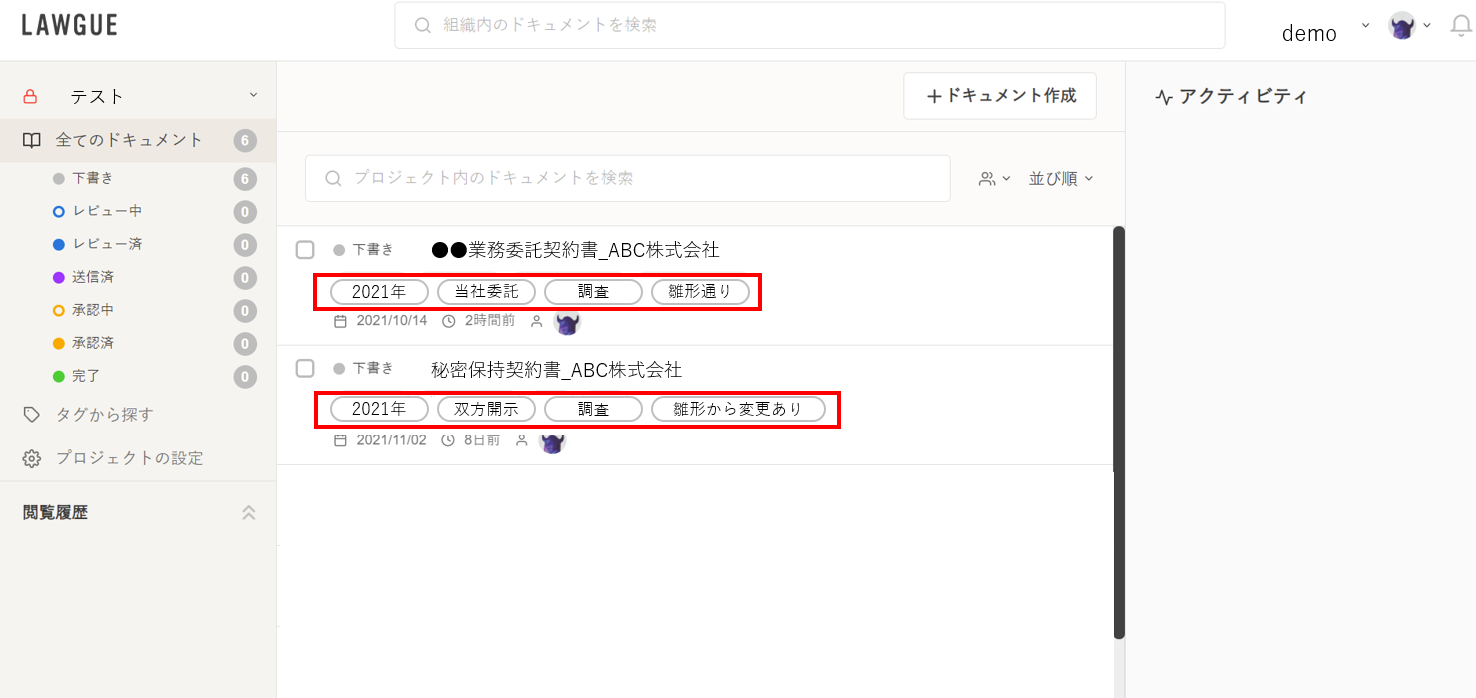1476x698 pixels.
Task: Open 秘密保持契約書_ABC株式会社 document title
Action: click(x=557, y=370)
